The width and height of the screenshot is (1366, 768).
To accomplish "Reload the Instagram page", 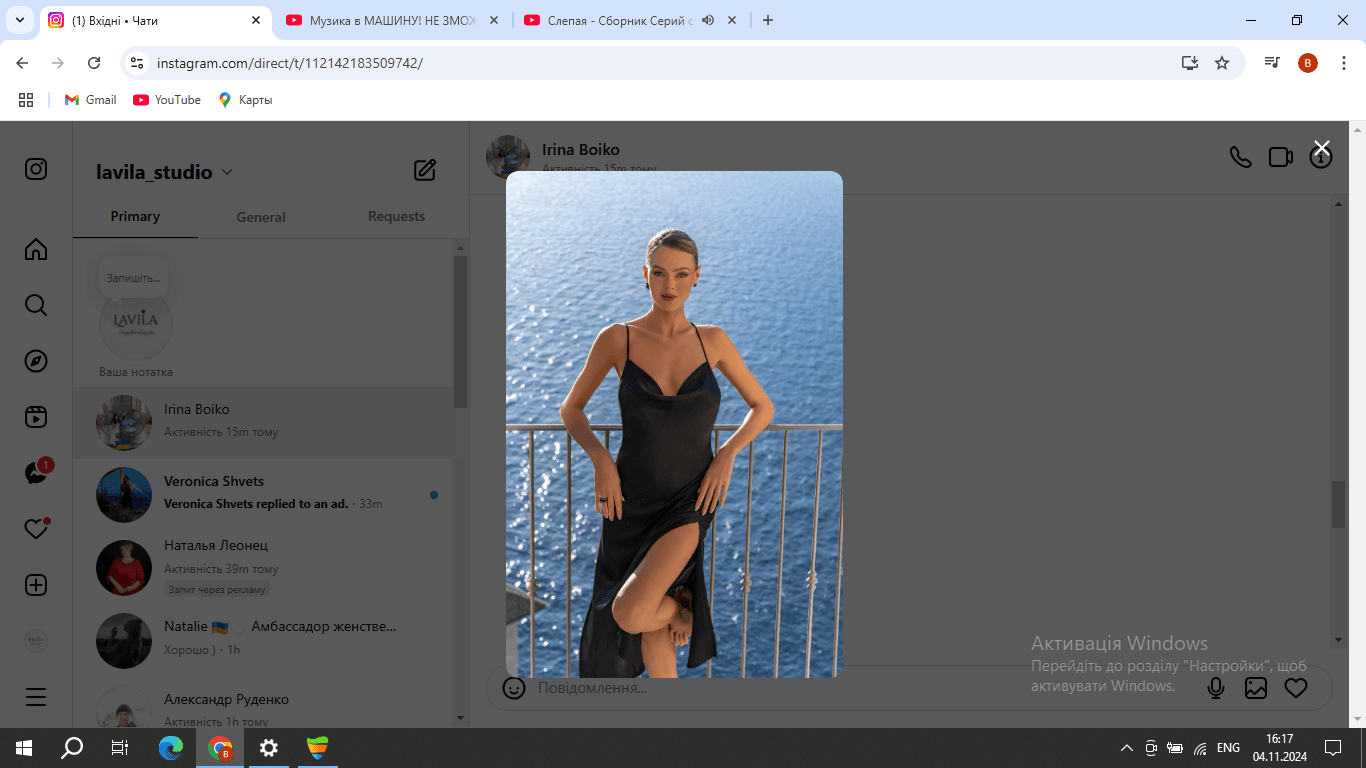I will click(94, 63).
